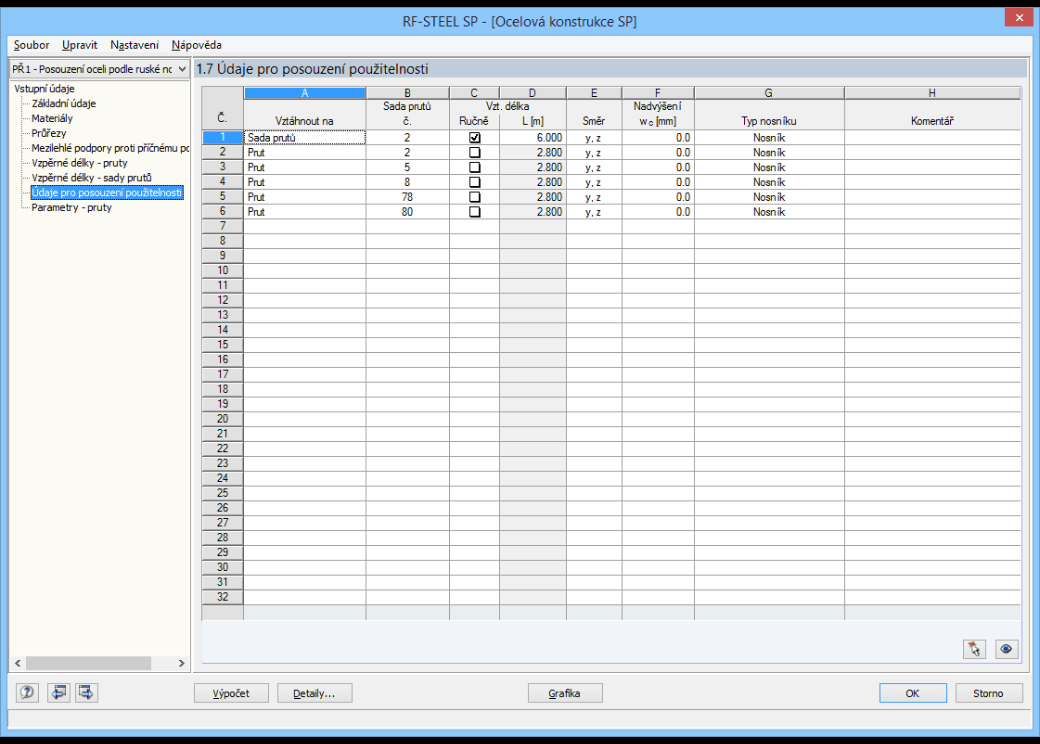Select Údaje pro posouzení použitelnosti item
Viewport: 1040px width, 744px height.
pyautogui.click(x=107, y=192)
